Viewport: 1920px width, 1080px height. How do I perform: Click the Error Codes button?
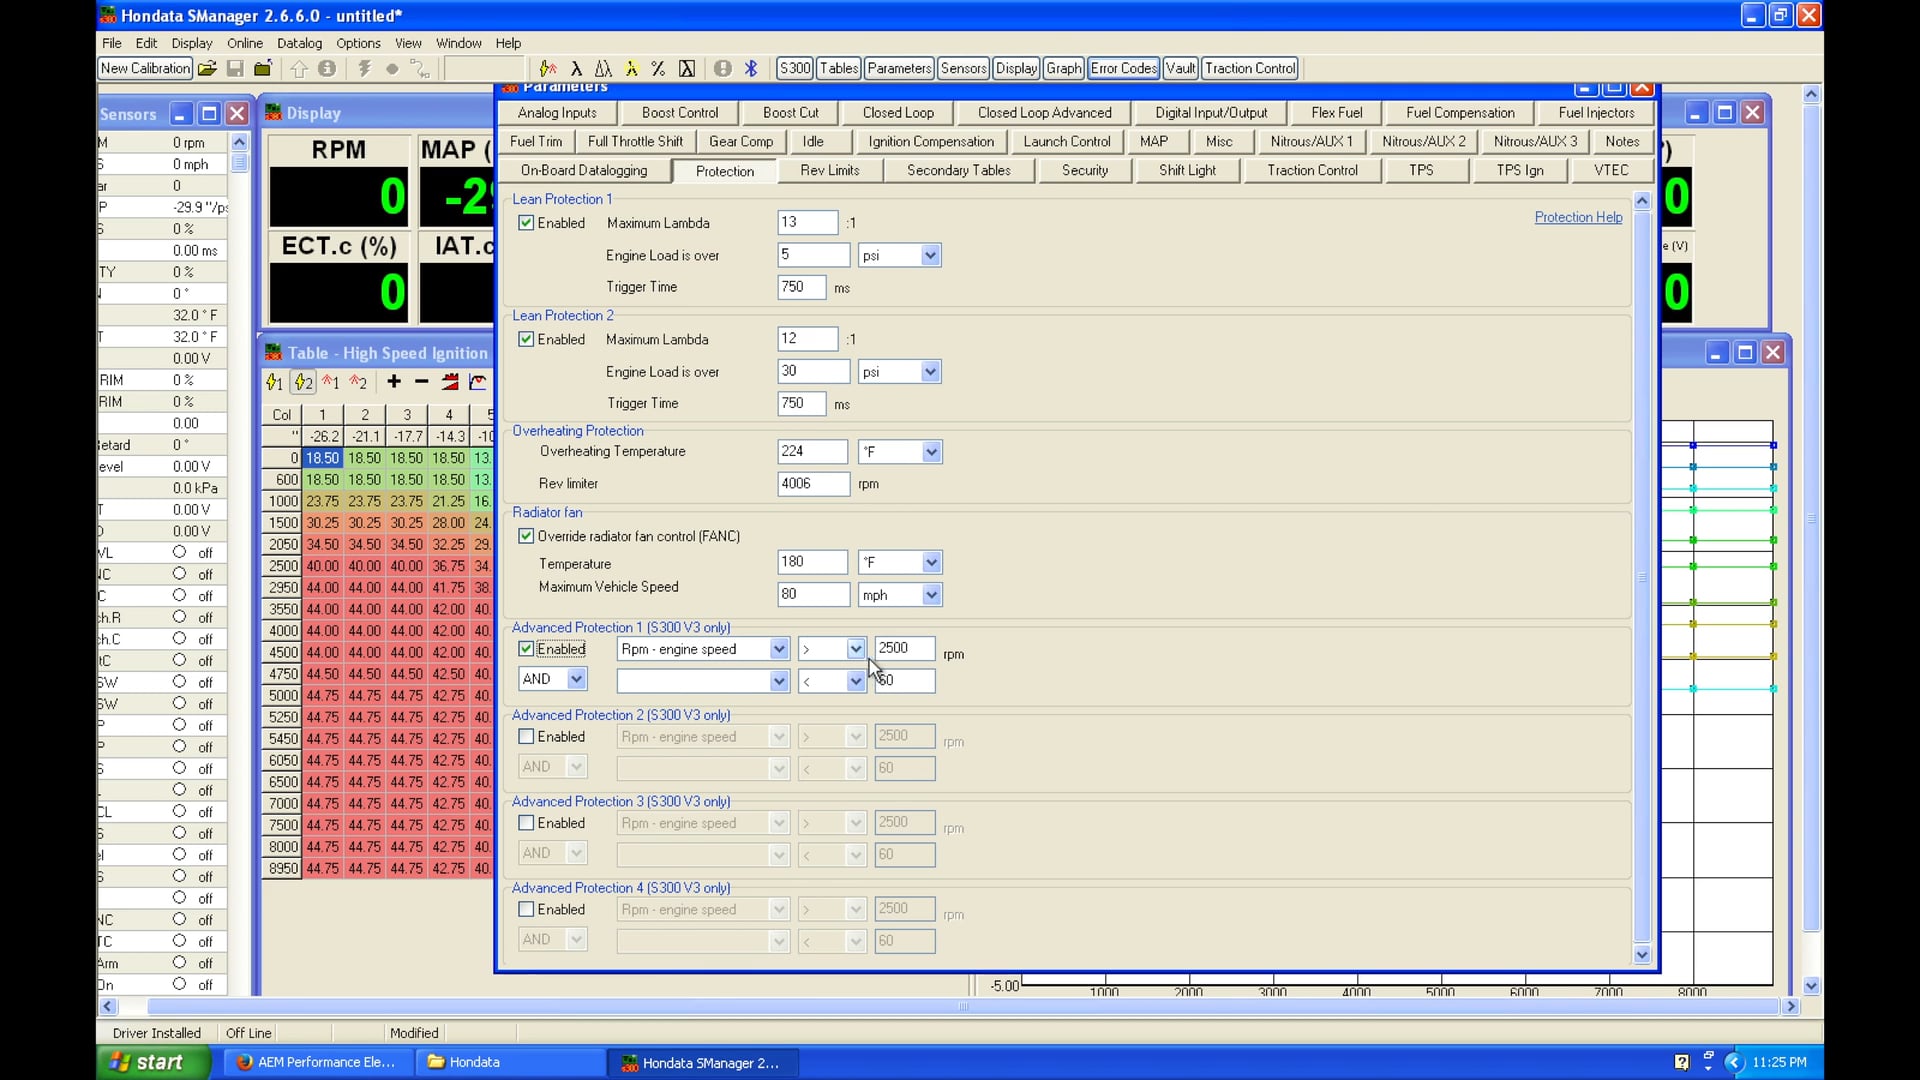click(x=1123, y=68)
